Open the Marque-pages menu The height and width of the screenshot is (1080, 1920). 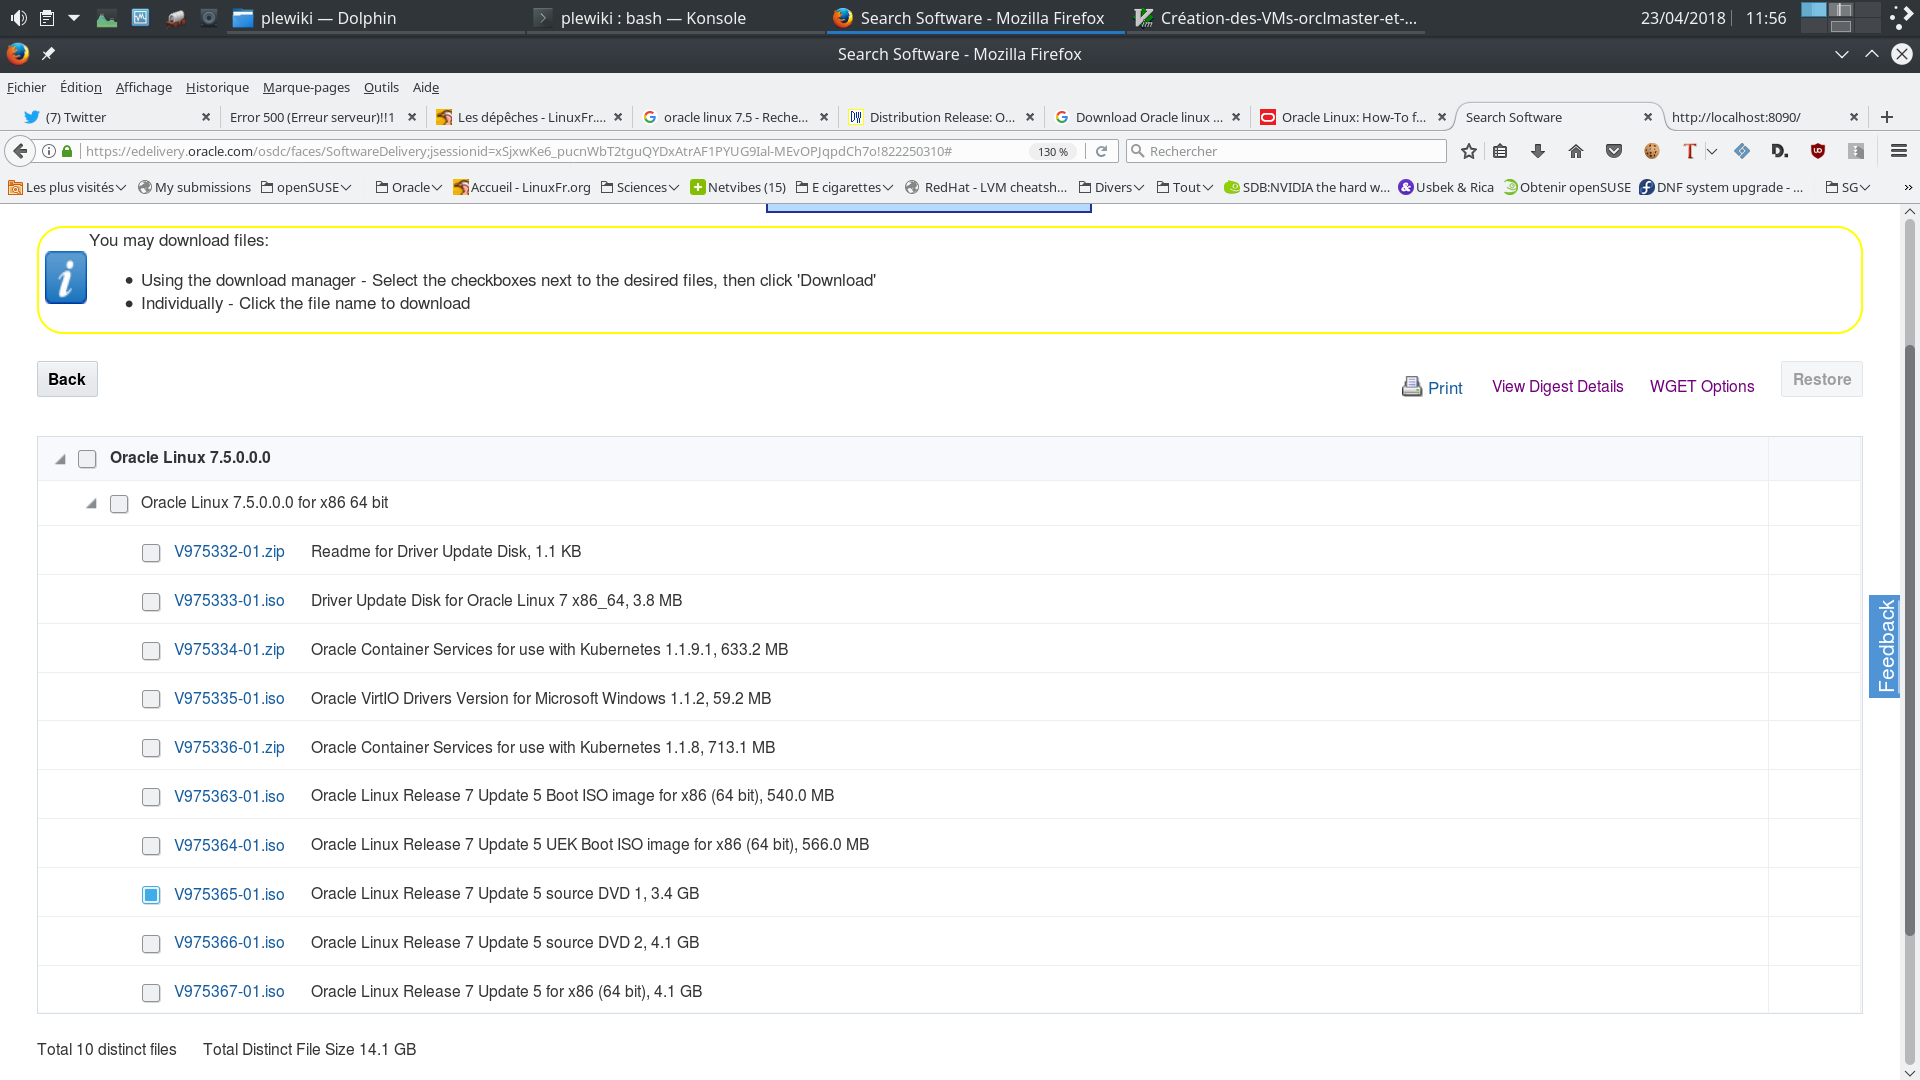tap(306, 87)
